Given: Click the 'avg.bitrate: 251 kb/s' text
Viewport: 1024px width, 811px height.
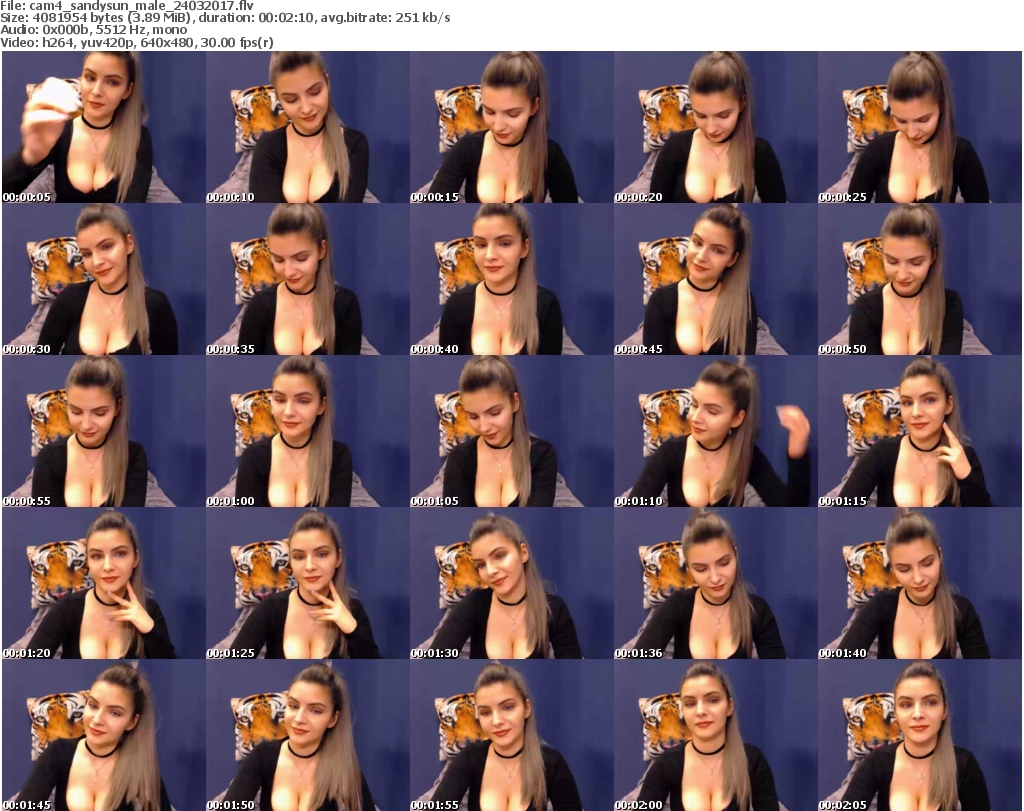Looking at the screenshot, I should coord(385,18).
